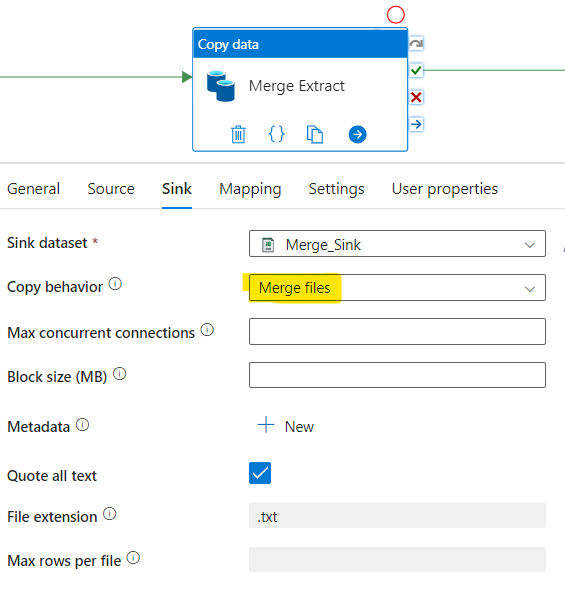Click the Quote all text label

pyautogui.click(x=52, y=476)
